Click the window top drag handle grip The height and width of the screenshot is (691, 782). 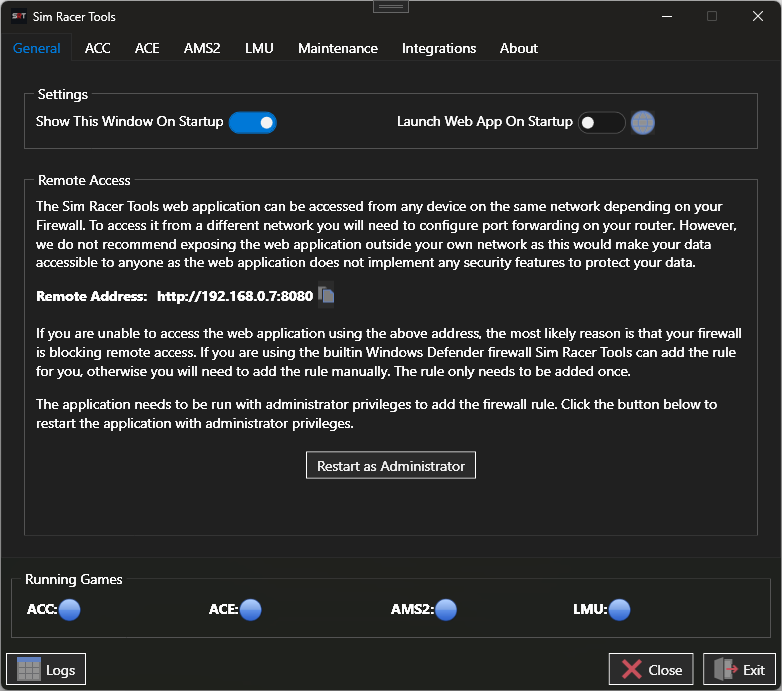click(x=391, y=6)
